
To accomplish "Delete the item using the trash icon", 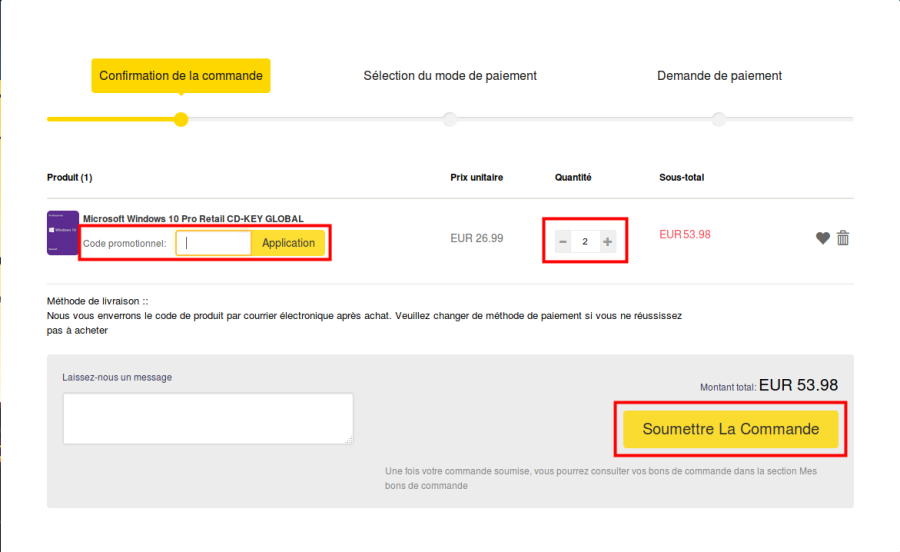I will pyautogui.click(x=843, y=238).
